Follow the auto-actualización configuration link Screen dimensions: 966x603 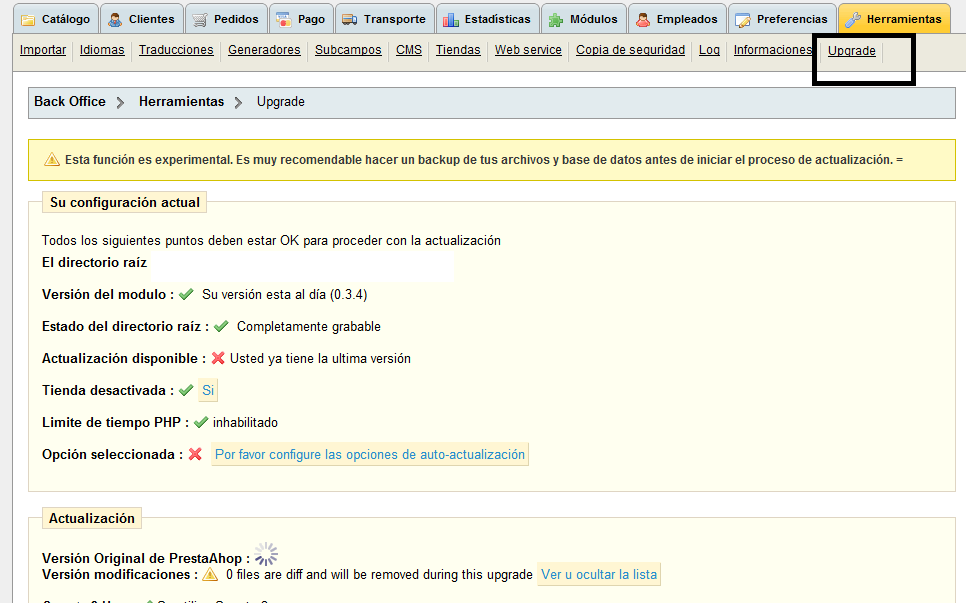click(x=369, y=453)
